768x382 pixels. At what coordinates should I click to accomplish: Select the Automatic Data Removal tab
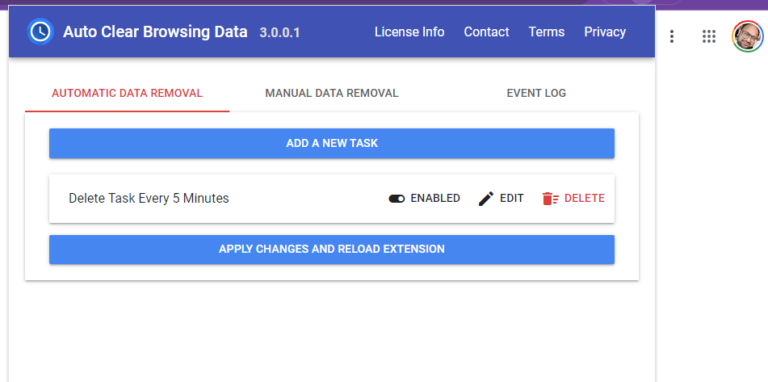(127, 93)
